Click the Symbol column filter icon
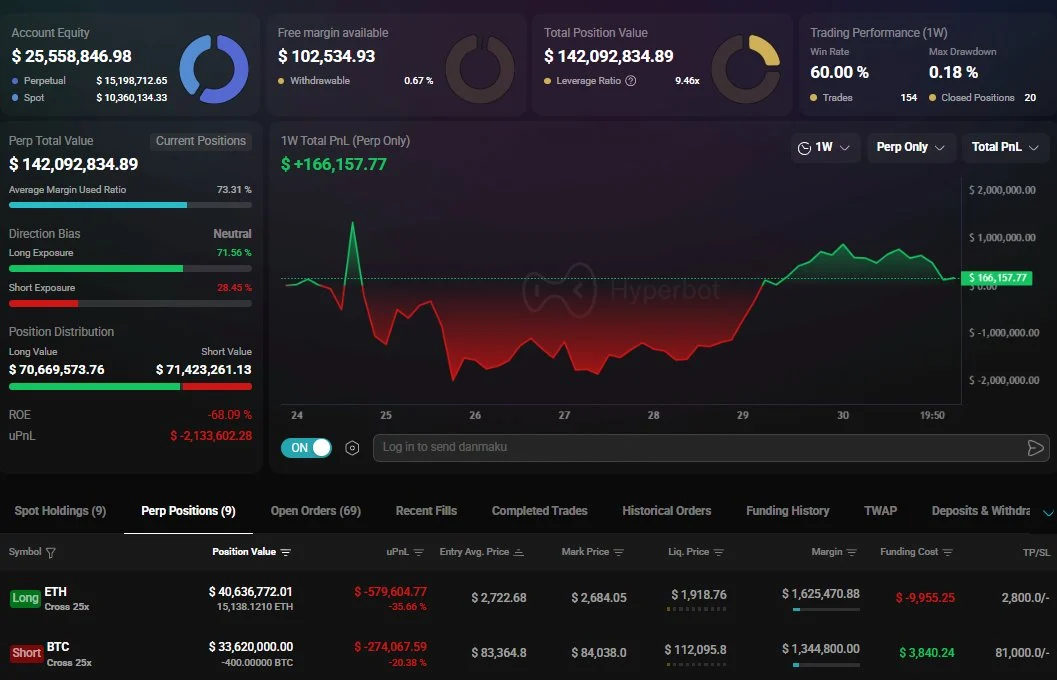This screenshot has width=1057, height=680. click(51, 553)
